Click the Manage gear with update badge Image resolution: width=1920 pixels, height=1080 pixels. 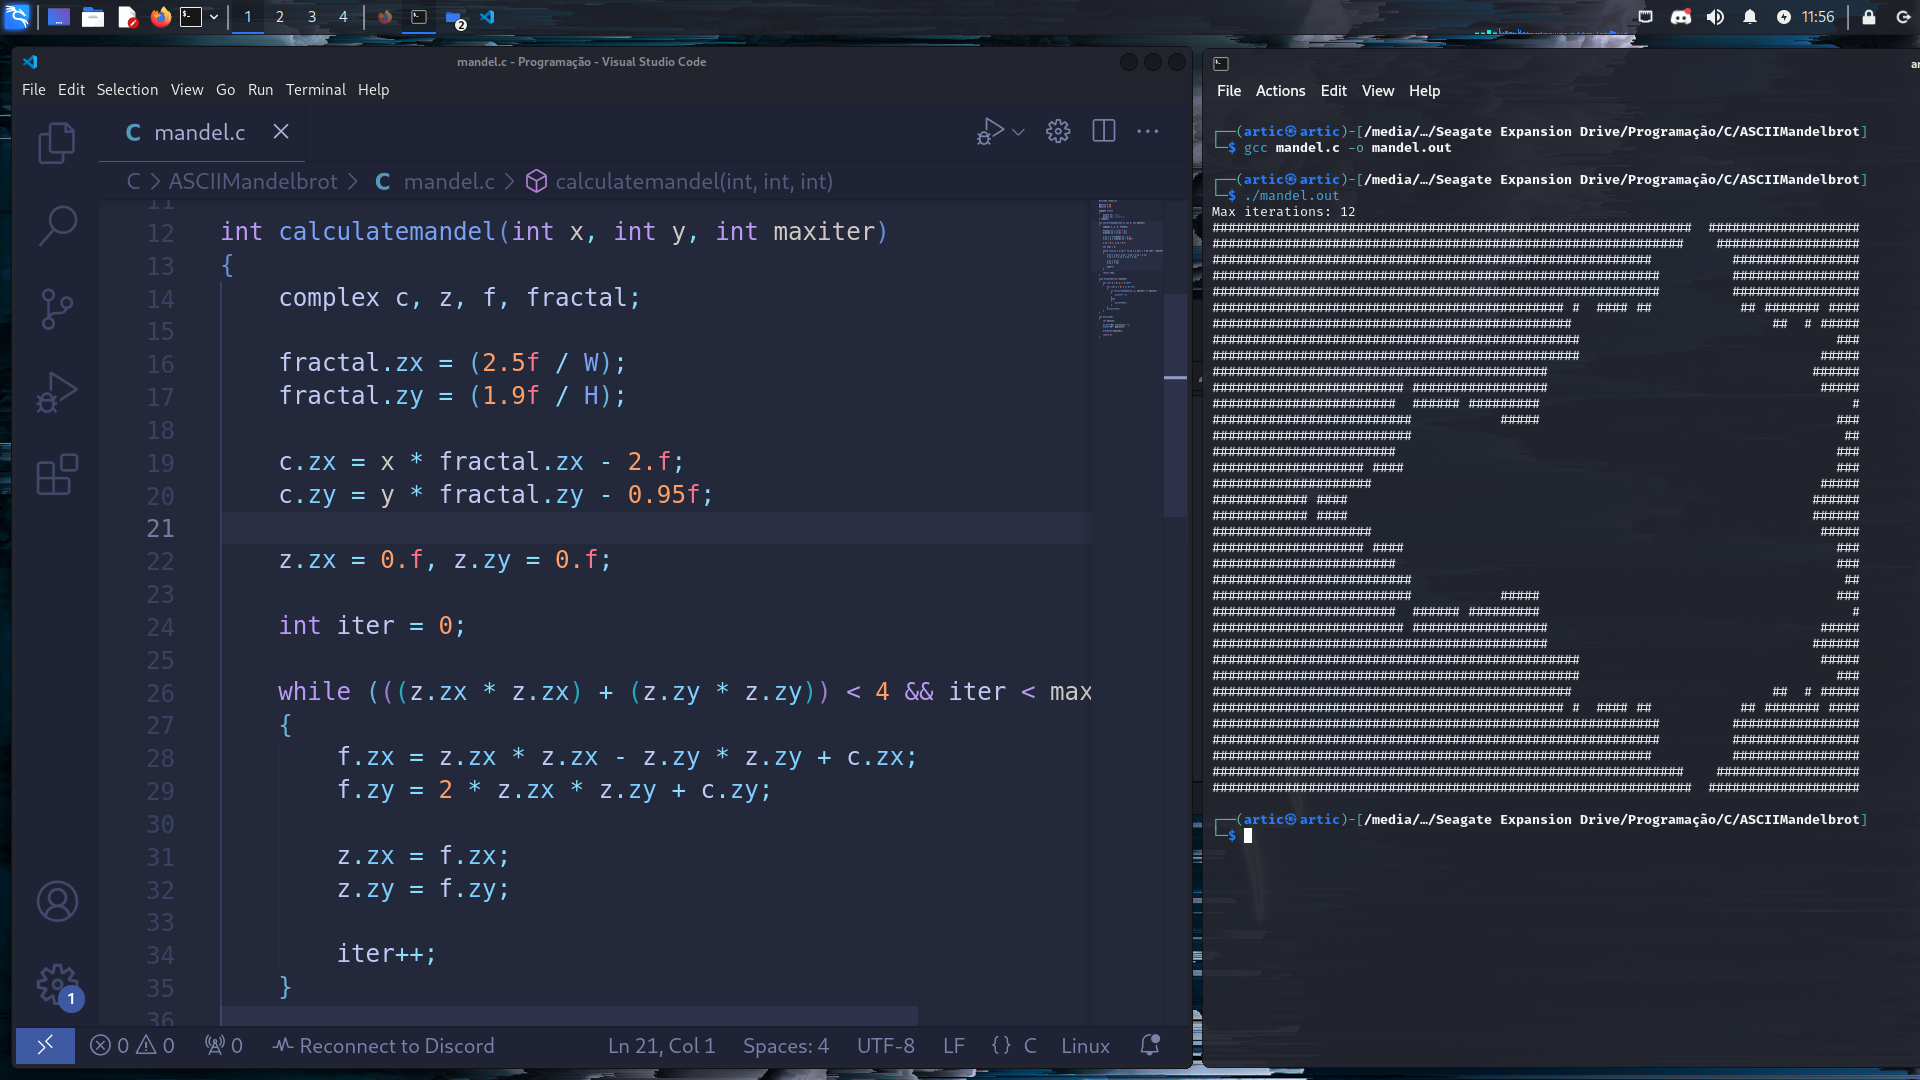pyautogui.click(x=57, y=985)
